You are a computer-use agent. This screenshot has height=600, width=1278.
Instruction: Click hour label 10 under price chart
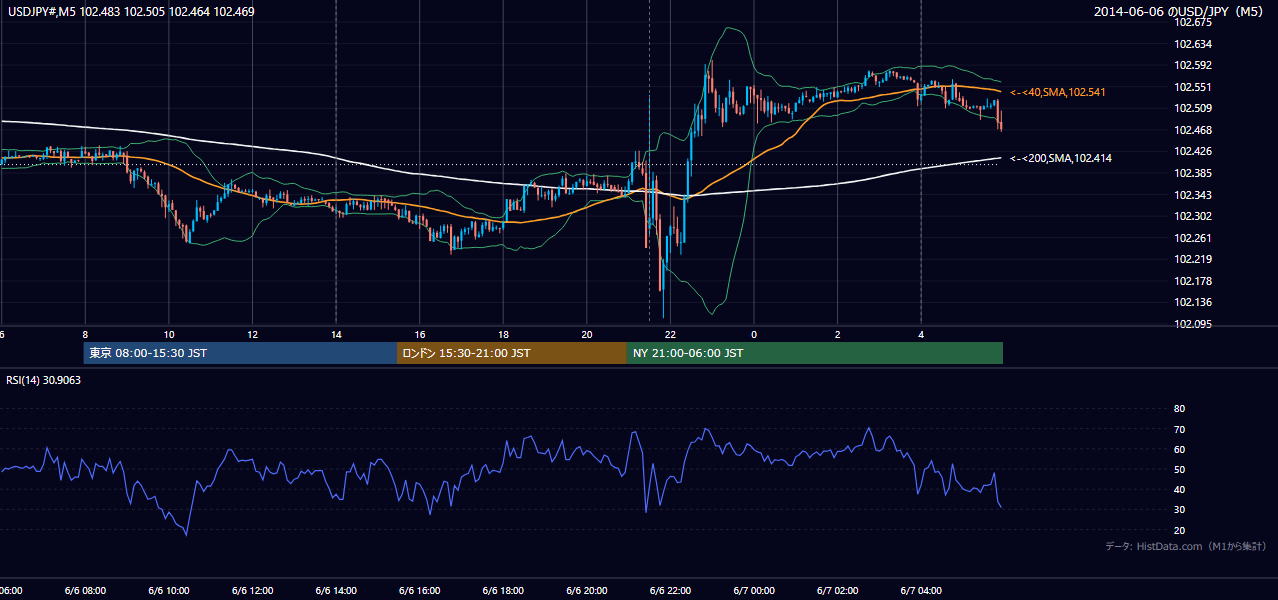[x=169, y=335]
